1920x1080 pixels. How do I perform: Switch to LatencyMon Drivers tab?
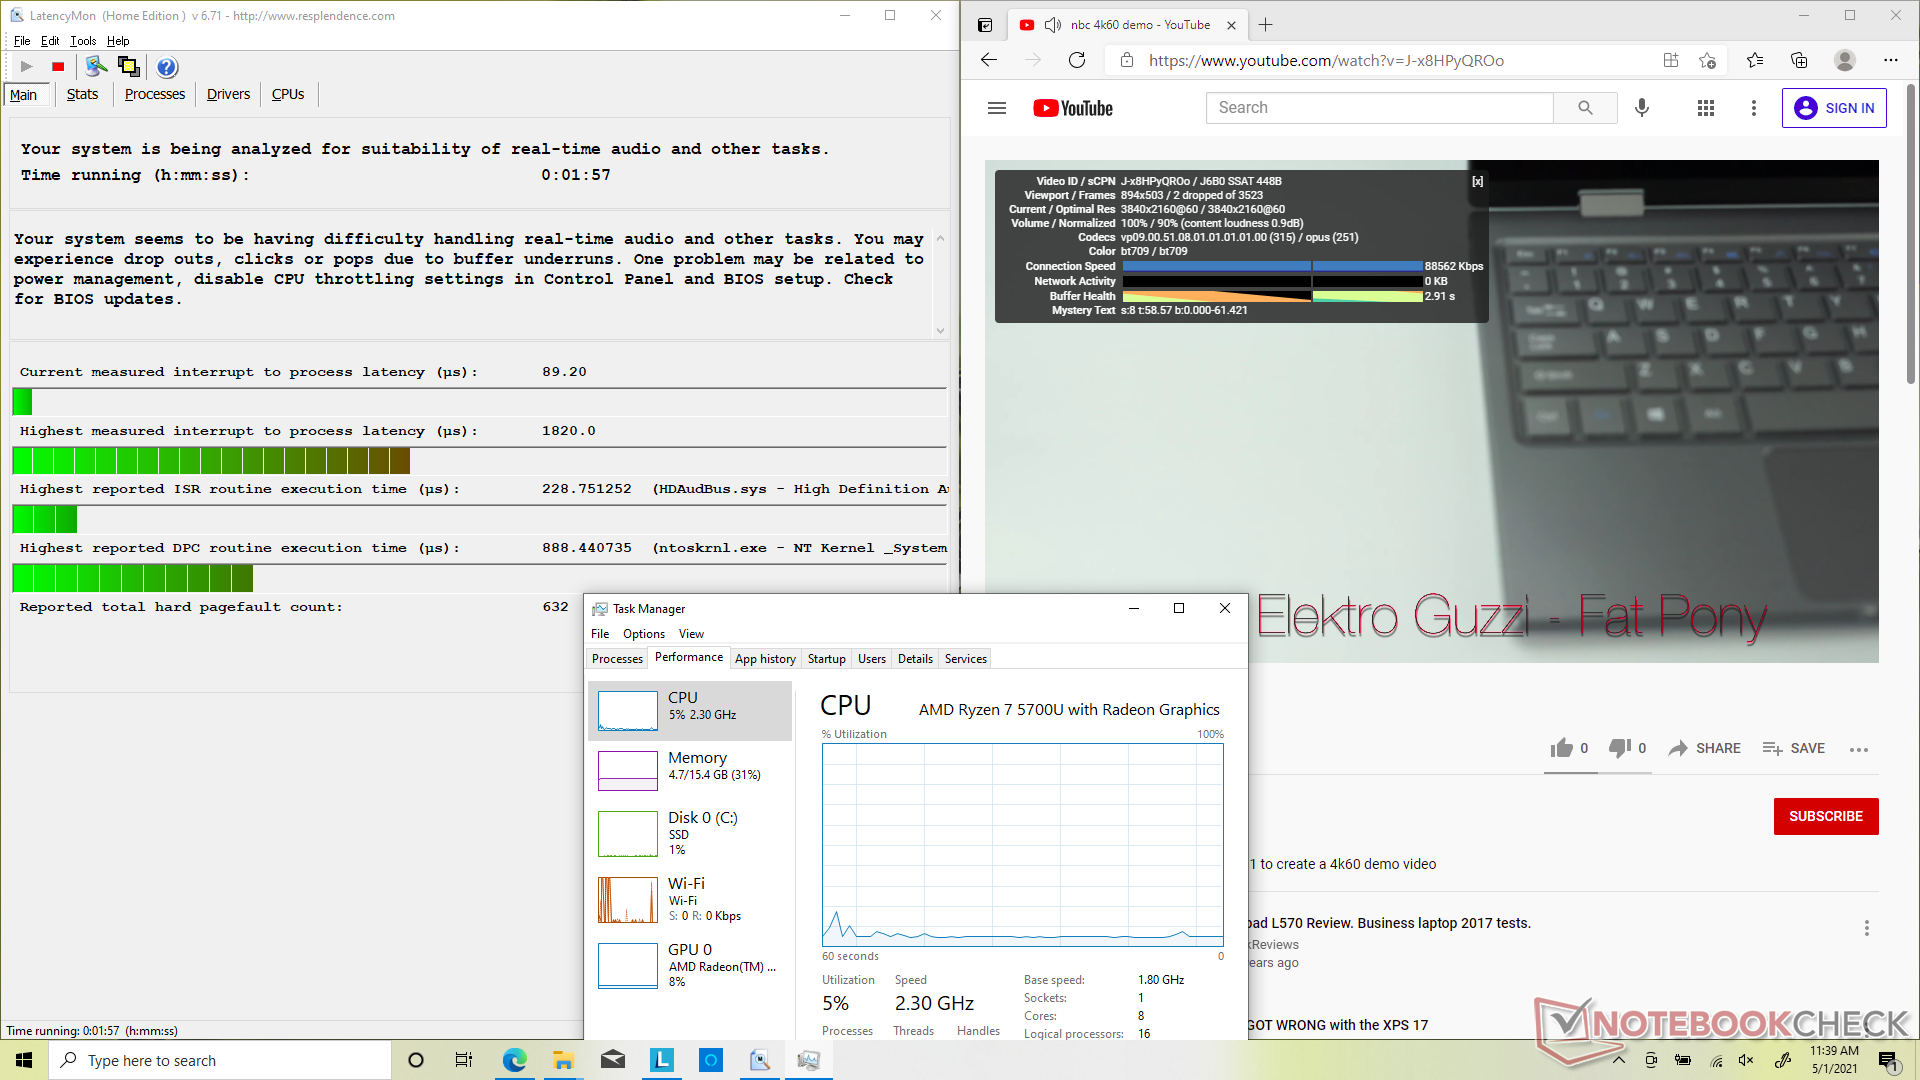click(228, 94)
